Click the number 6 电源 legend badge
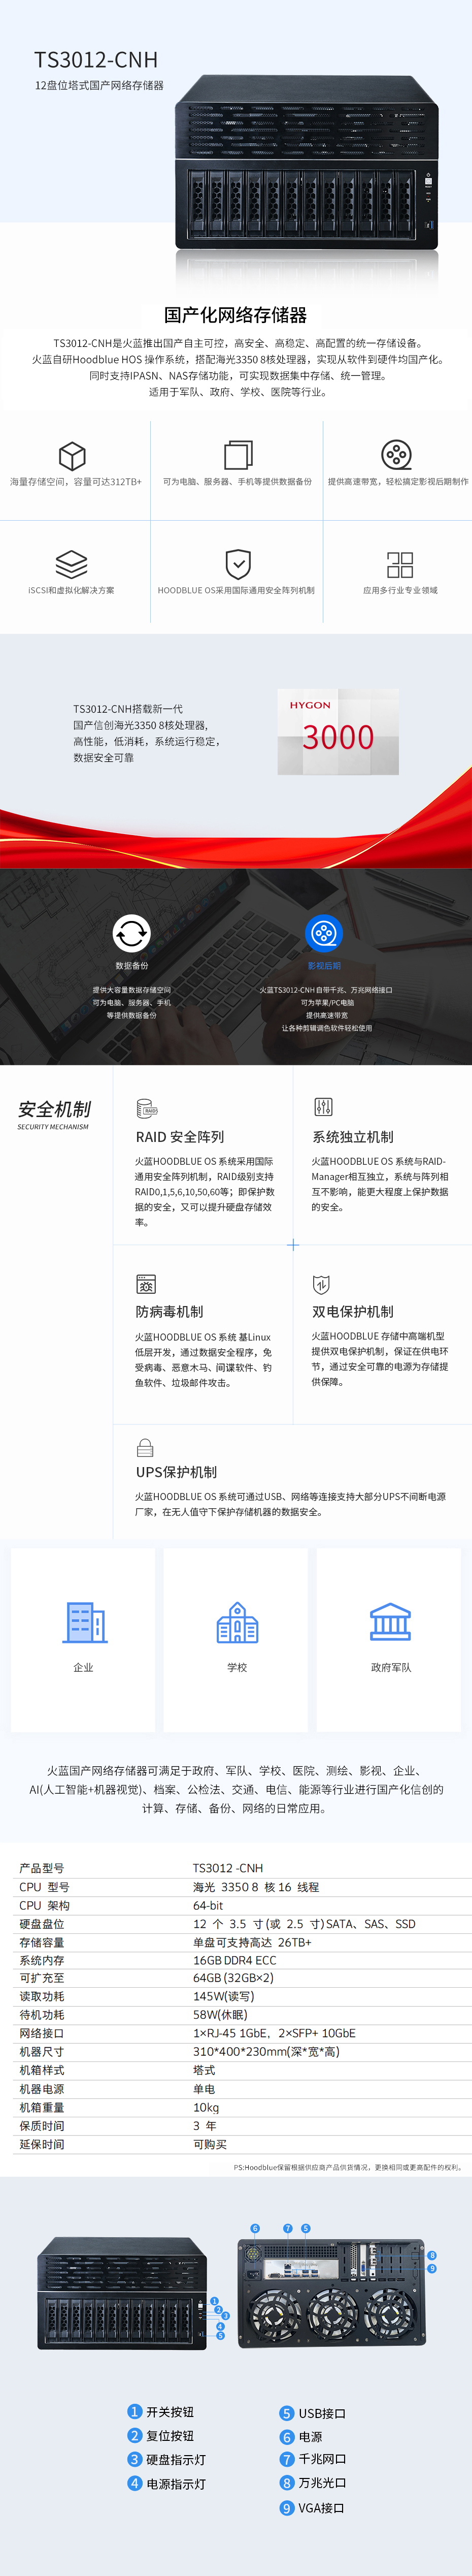This screenshot has width=472, height=2576. coord(287,2437)
